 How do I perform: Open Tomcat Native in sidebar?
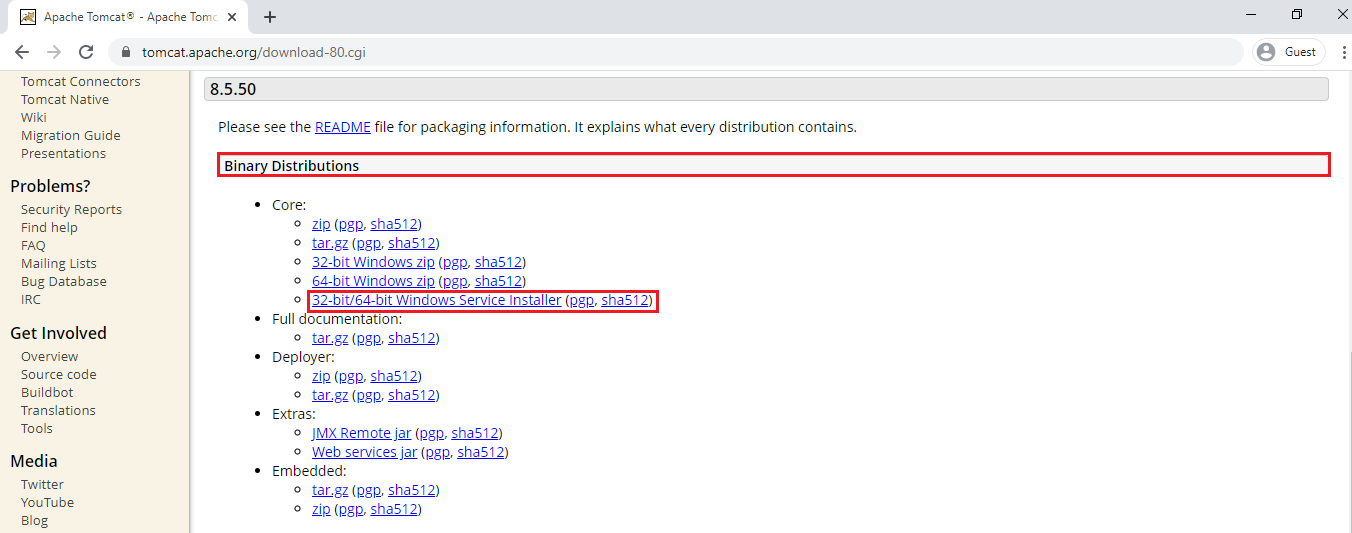pyautogui.click(x=65, y=100)
